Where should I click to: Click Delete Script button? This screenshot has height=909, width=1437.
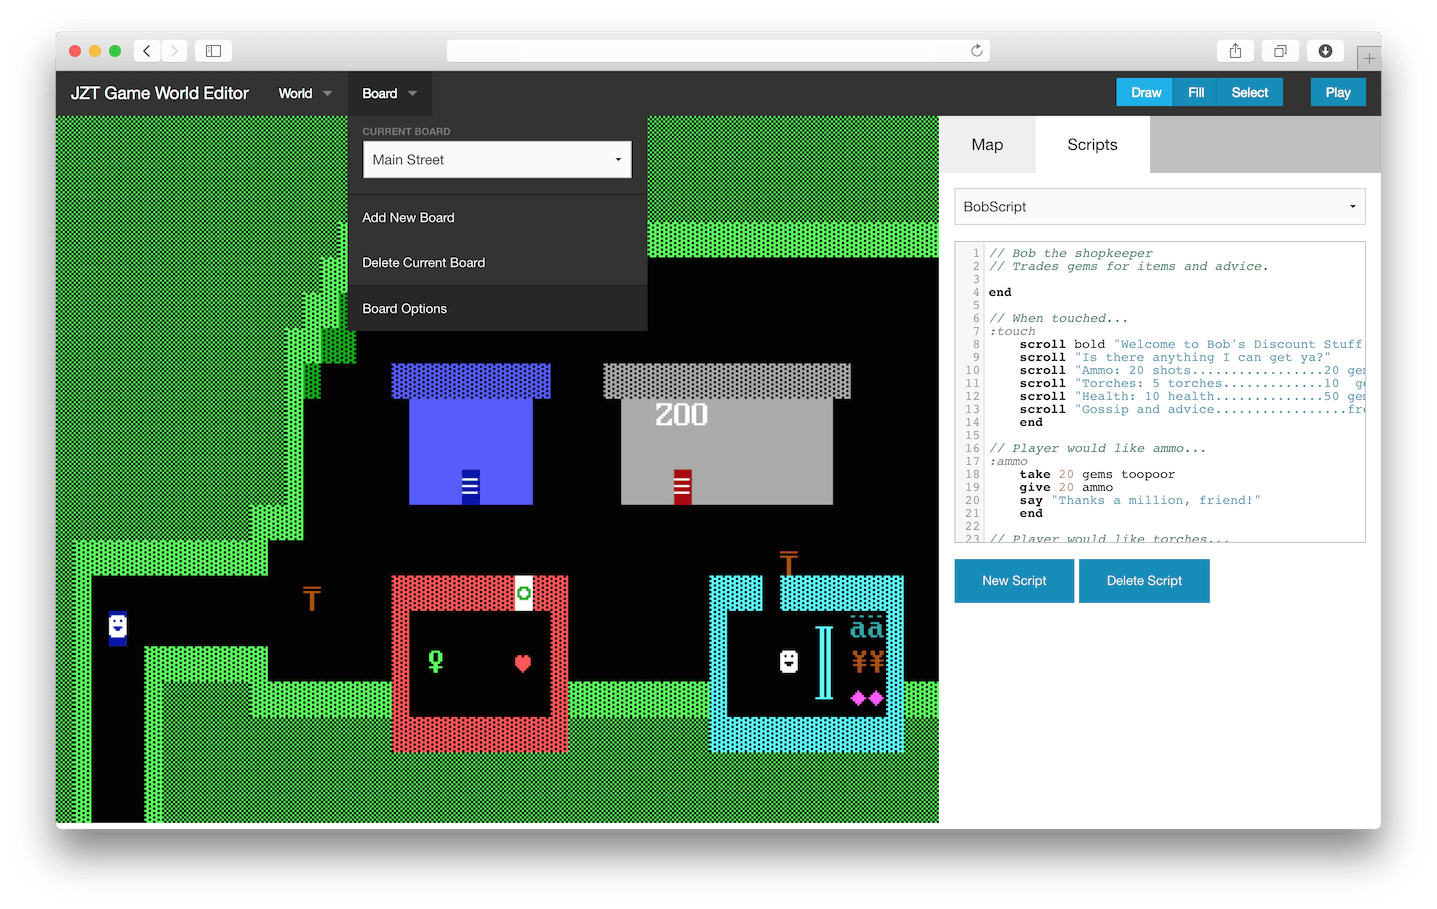click(x=1144, y=581)
